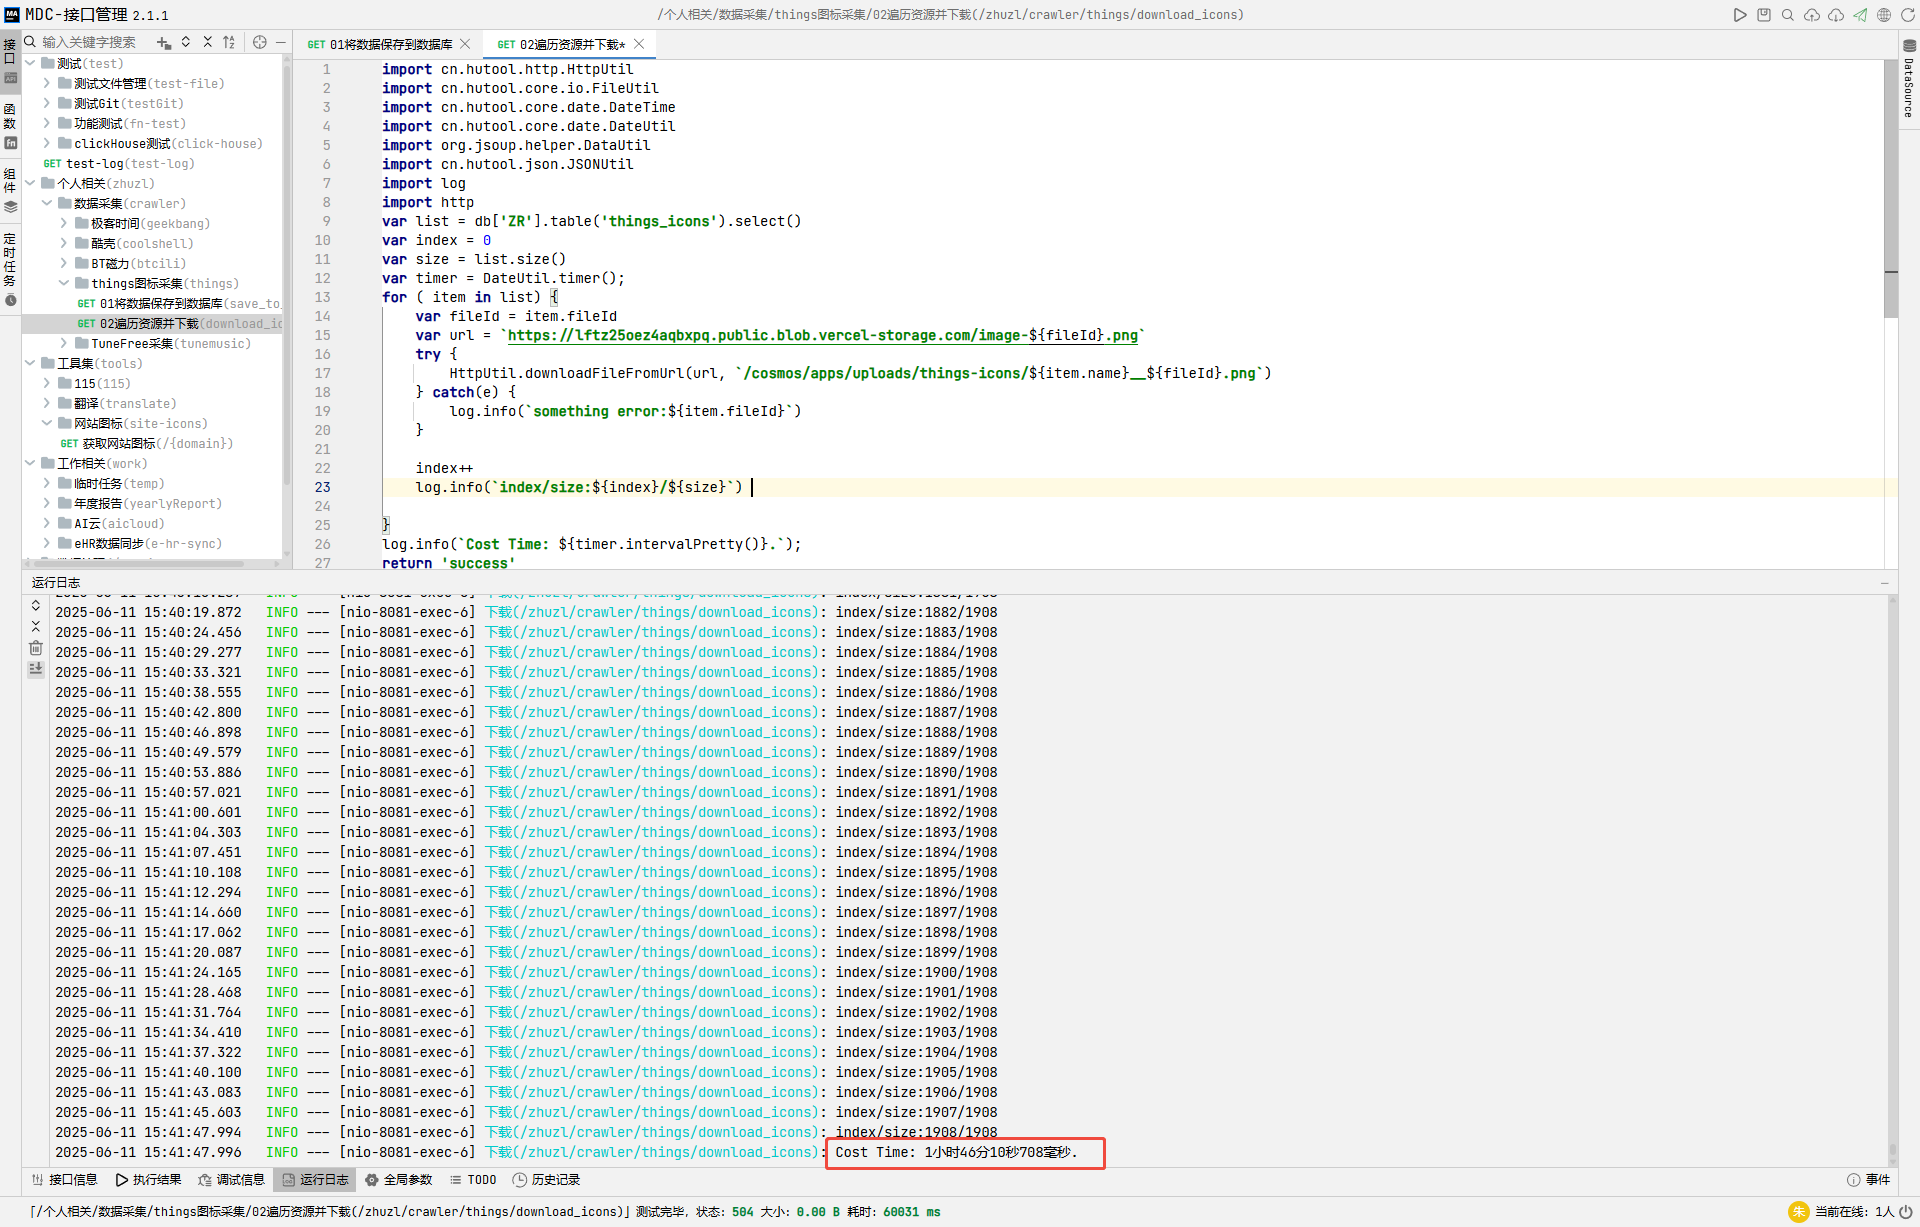Click the refresh icon in top toolbar
Image resolution: width=1920 pixels, height=1227 pixels.
tap(1907, 15)
